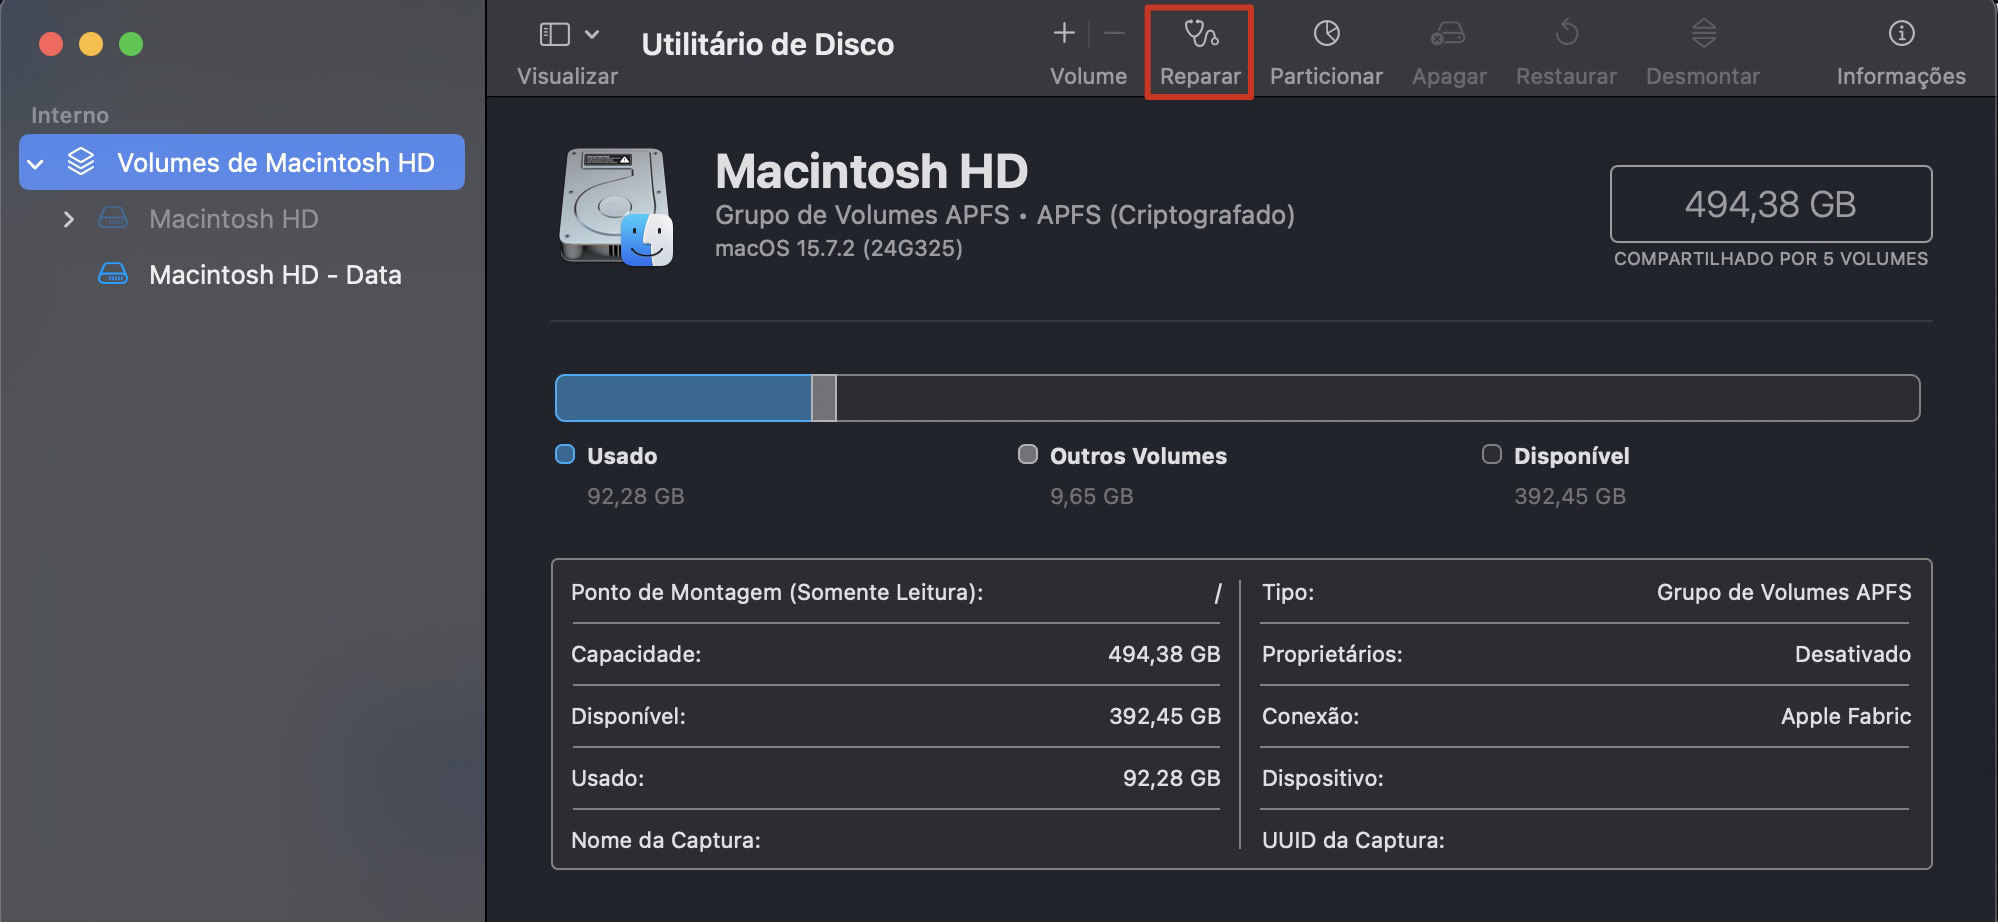The height and width of the screenshot is (922, 1998).
Task: Click the Macintosh HD disk thumbnail image
Action: point(613,205)
